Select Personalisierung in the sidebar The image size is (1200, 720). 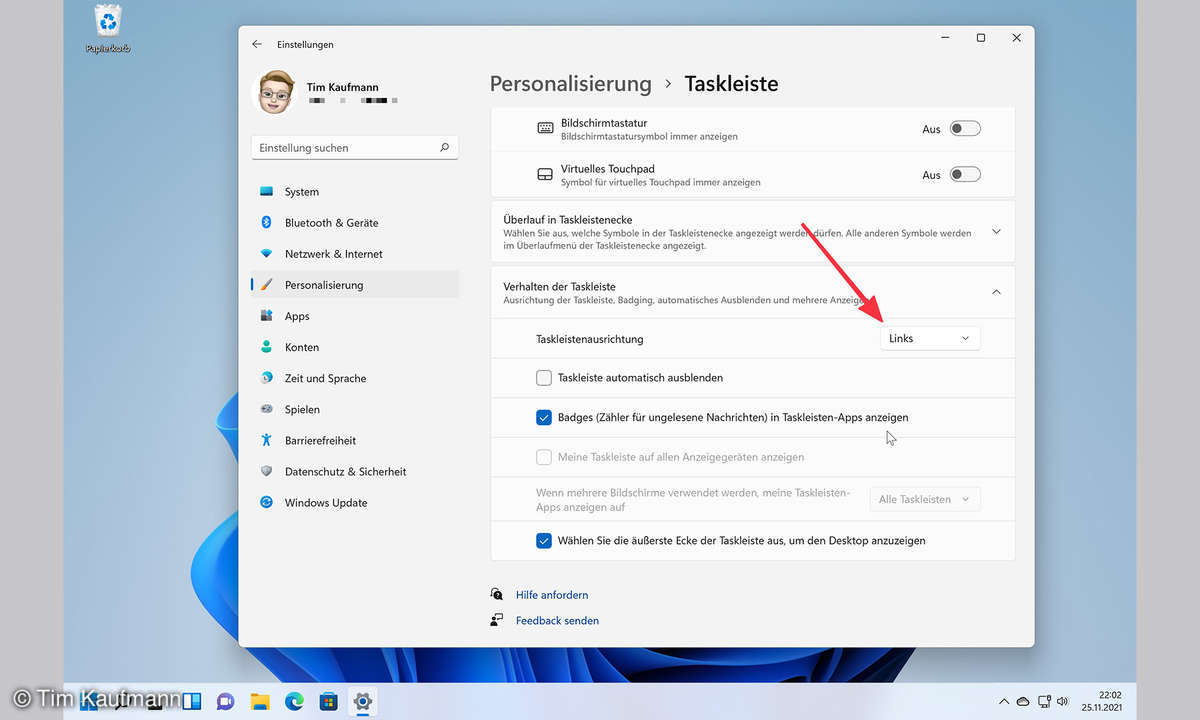click(355, 284)
